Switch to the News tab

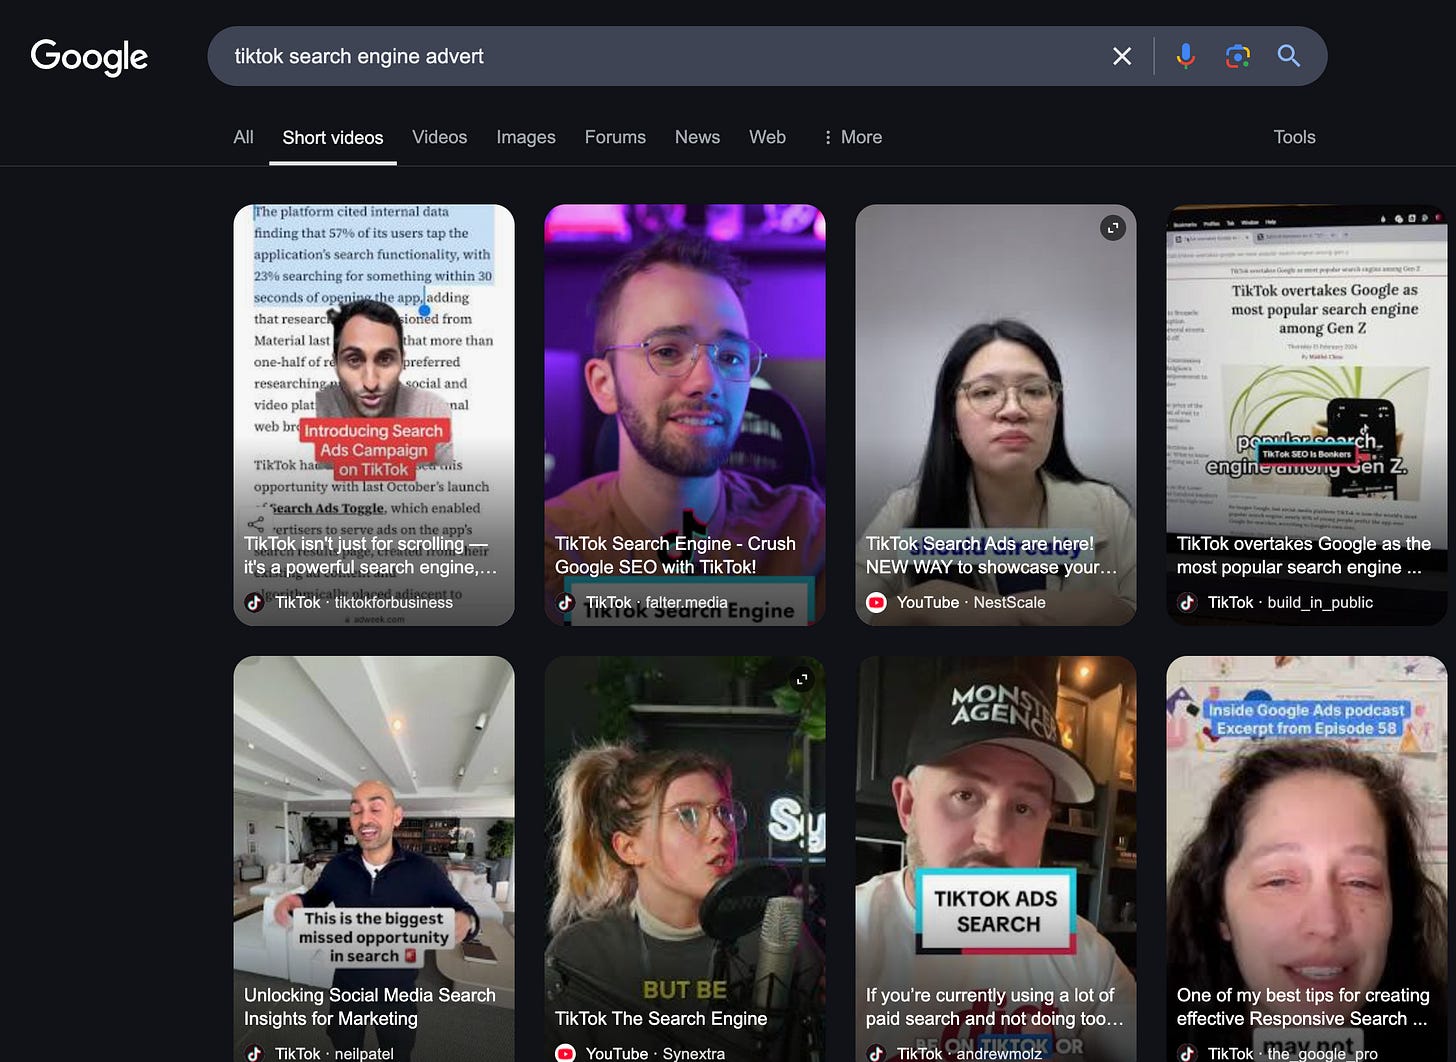[697, 137]
